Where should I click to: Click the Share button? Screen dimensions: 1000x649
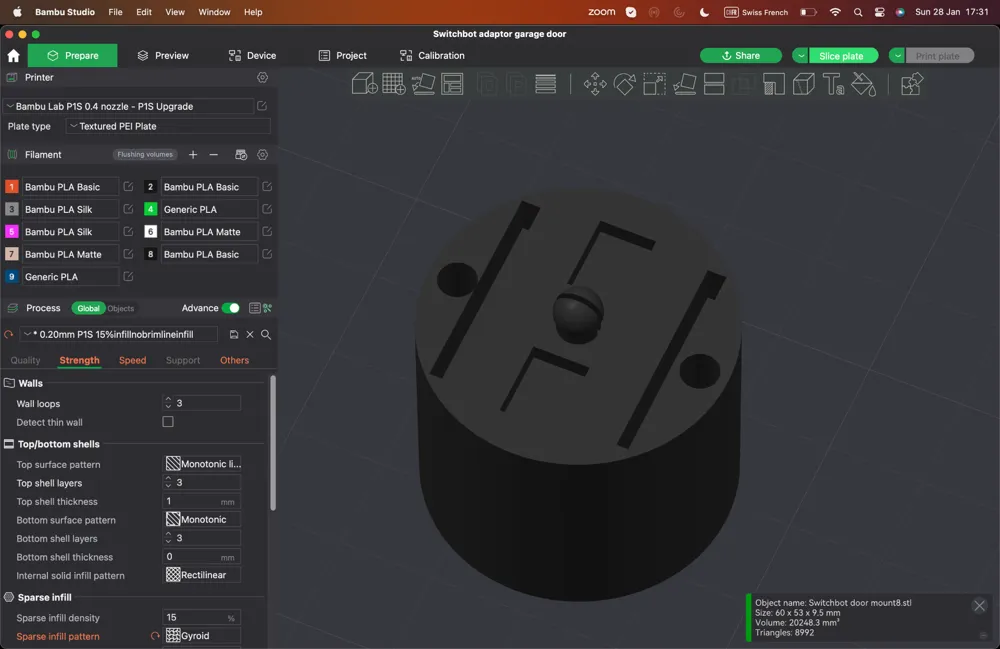click(x=740, y=55)
